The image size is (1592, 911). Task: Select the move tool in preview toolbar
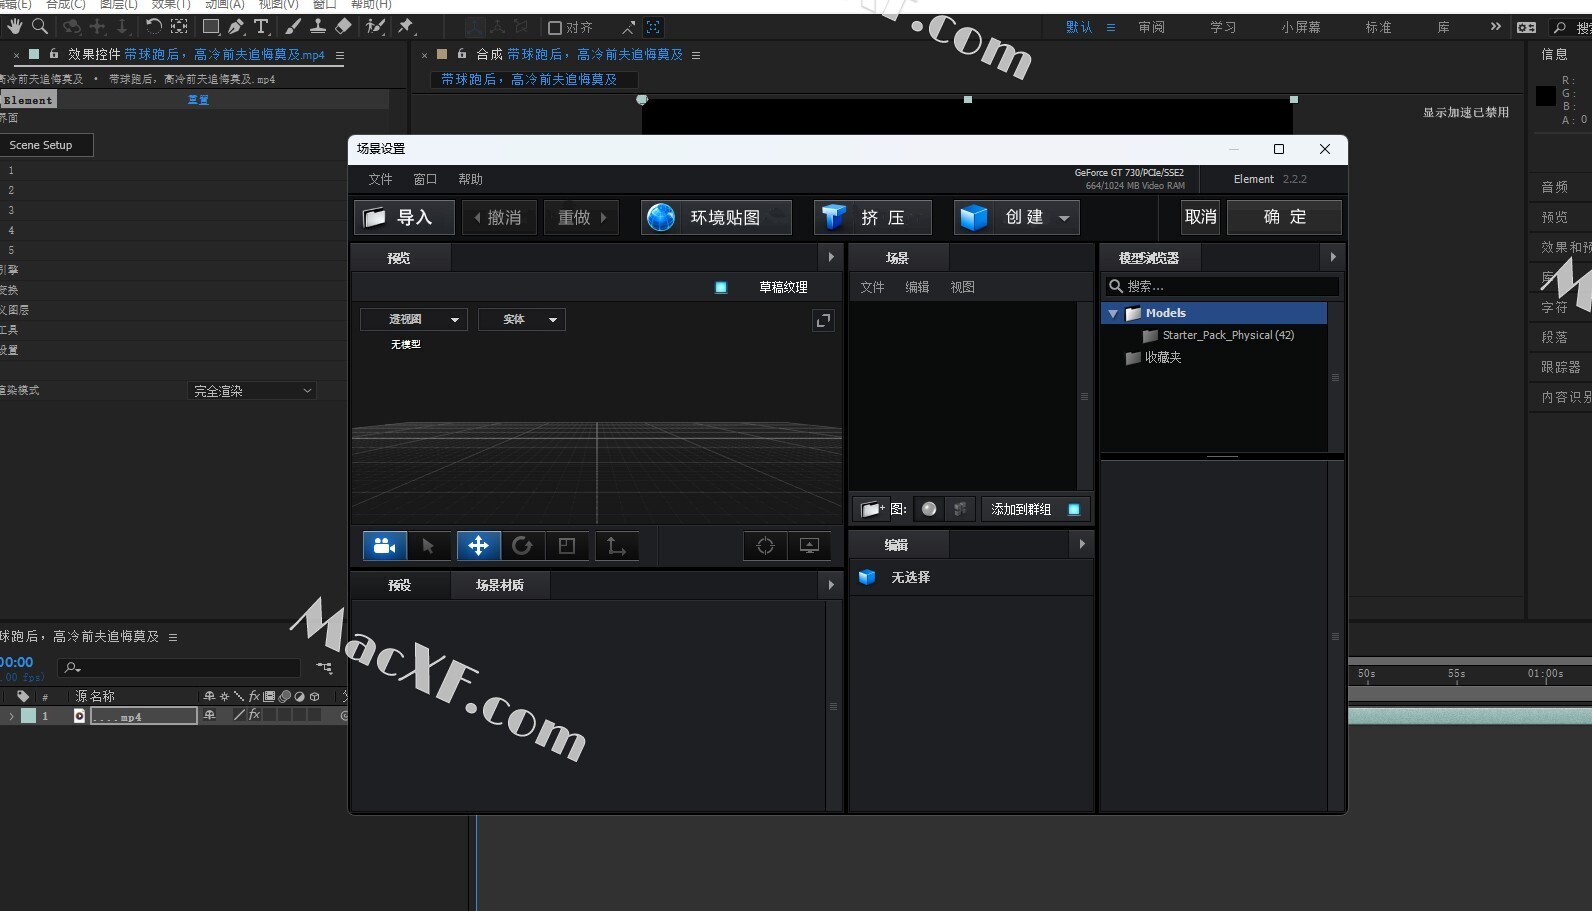click(478, 546)
